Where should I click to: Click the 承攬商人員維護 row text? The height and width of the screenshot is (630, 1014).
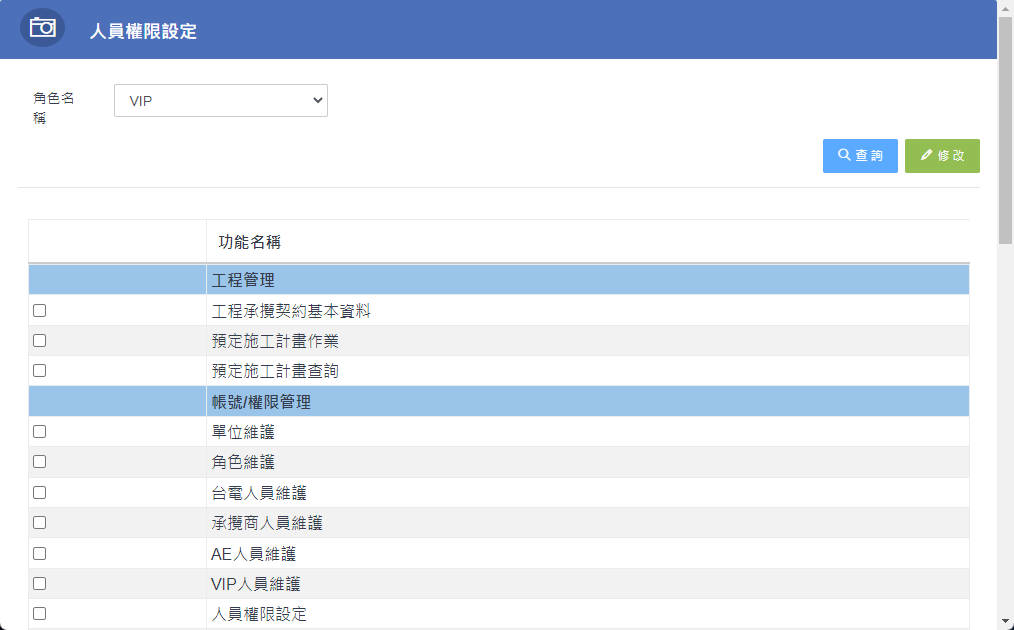[x=267, y=523]
